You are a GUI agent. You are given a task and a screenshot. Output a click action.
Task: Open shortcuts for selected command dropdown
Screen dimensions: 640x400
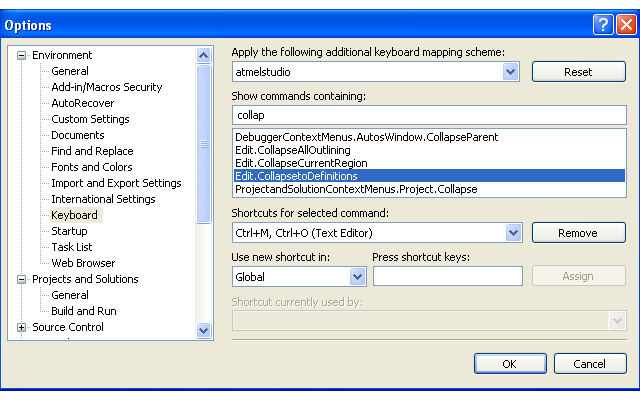pyautogui.click(x=513, y=233)
